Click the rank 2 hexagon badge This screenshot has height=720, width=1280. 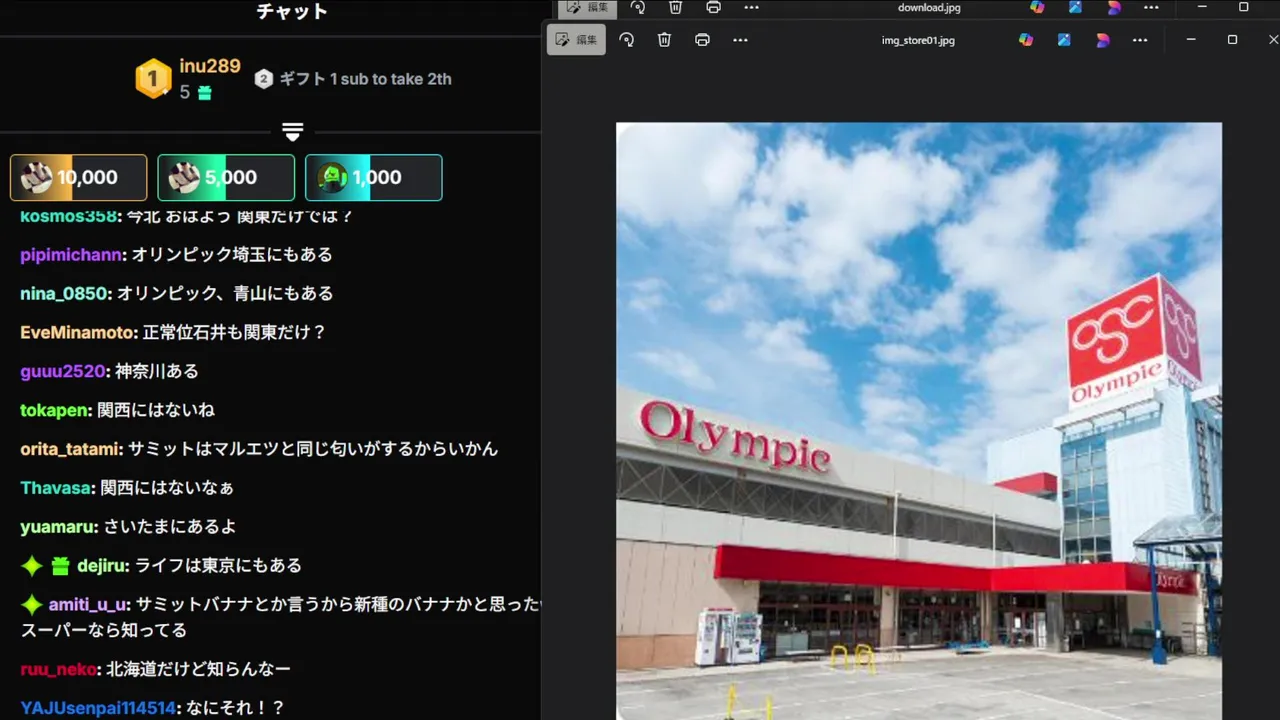coord(263,79)
